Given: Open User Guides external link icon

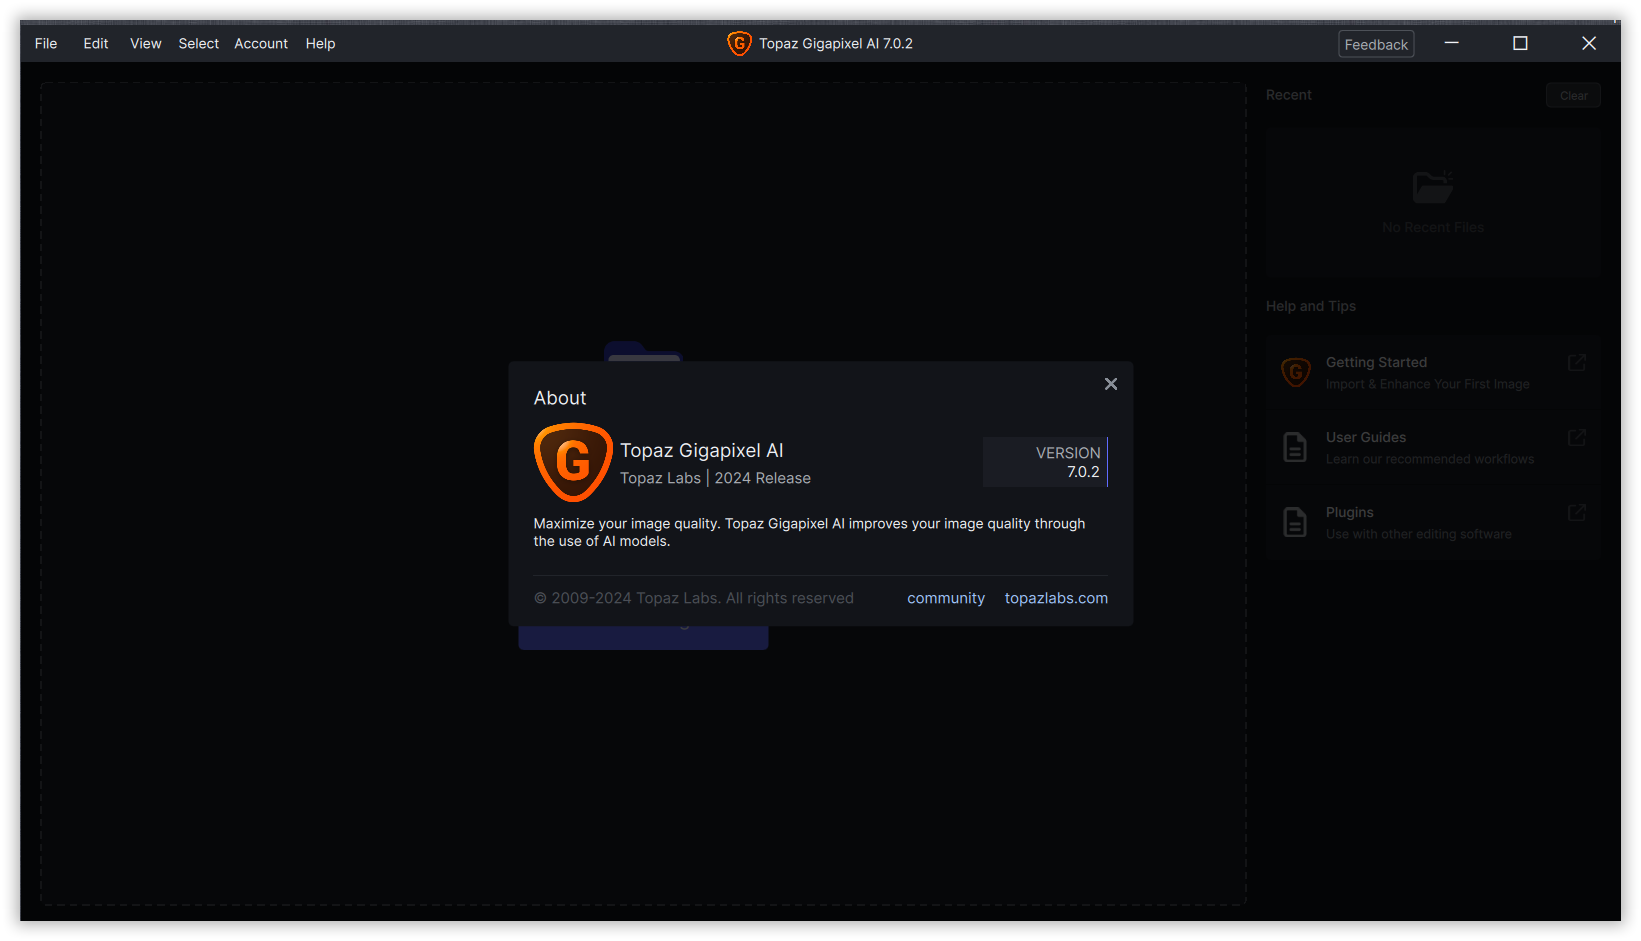Looking at the screenshot, I should [x=1577, y=437].
